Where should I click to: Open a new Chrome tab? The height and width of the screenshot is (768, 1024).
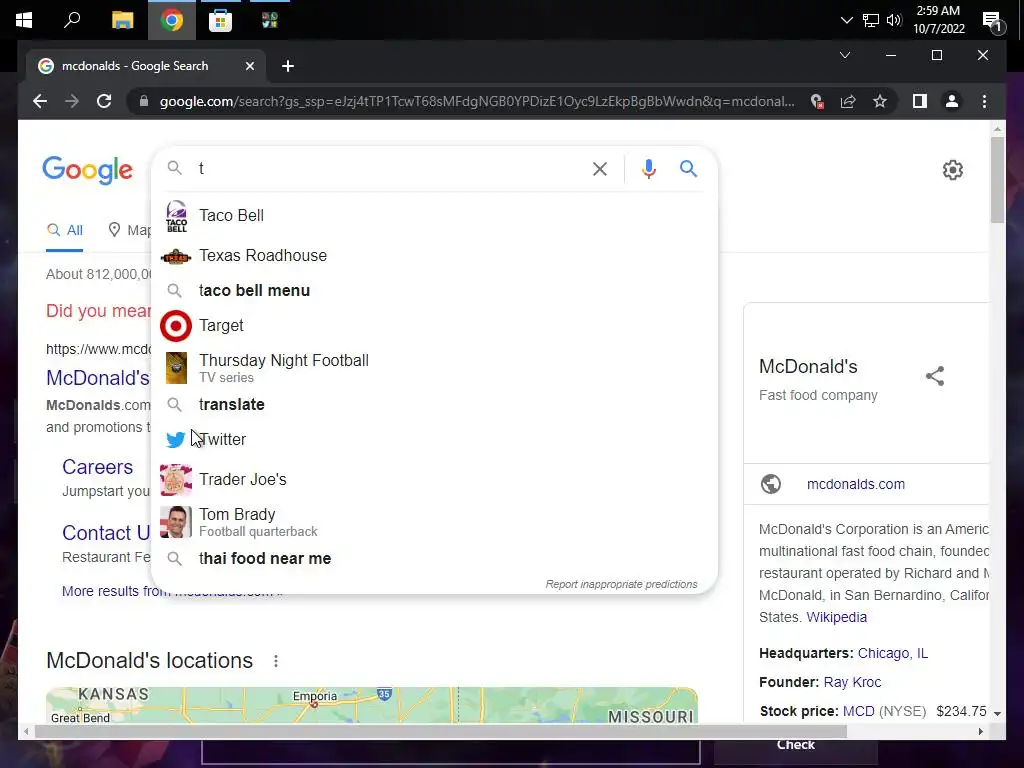288,66
